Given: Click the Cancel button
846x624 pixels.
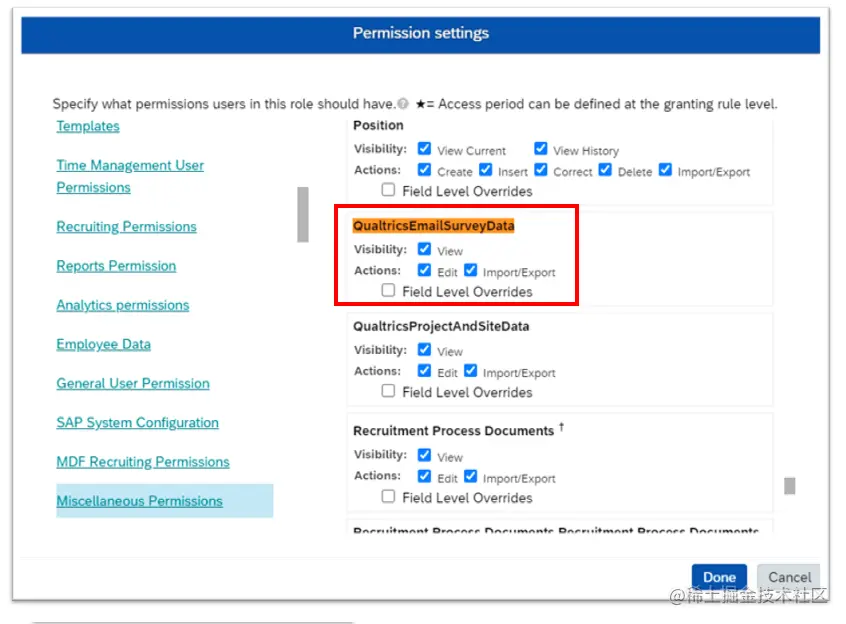Looking at the screenshot, I should pyautogui.click(x=789, y=577).
